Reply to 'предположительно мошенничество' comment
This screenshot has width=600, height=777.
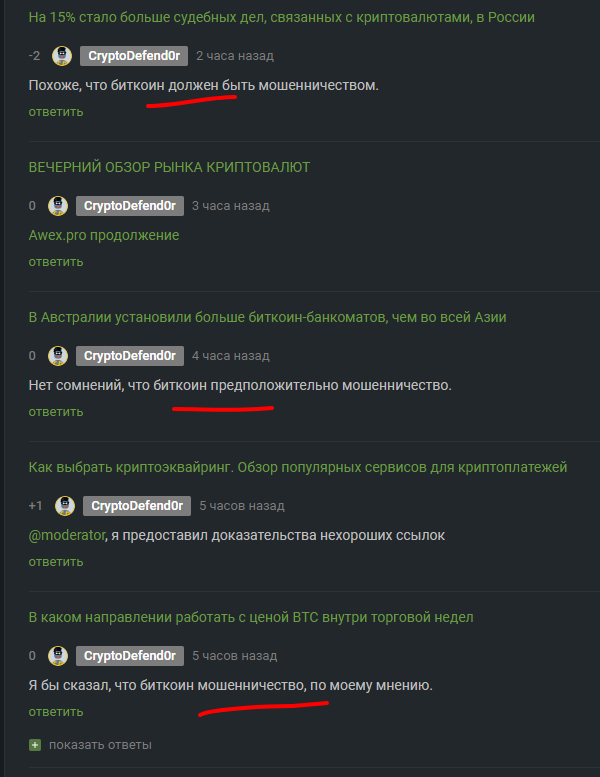55,412
